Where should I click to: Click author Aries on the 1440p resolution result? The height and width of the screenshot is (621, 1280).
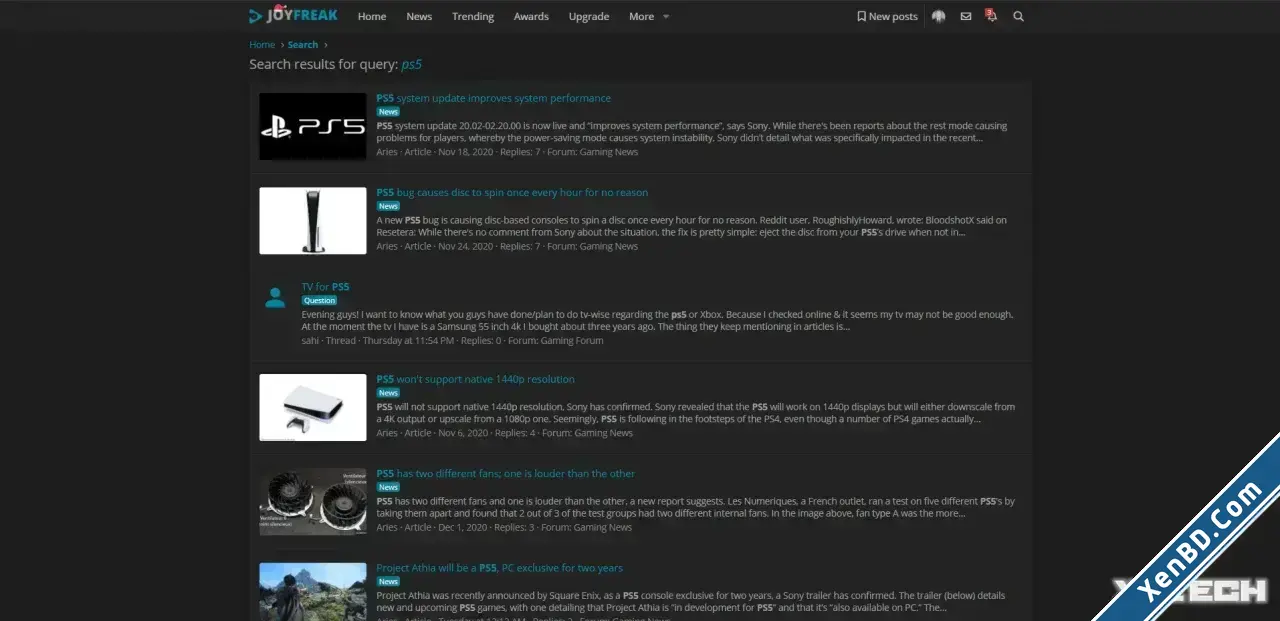[x=387, y=433]
